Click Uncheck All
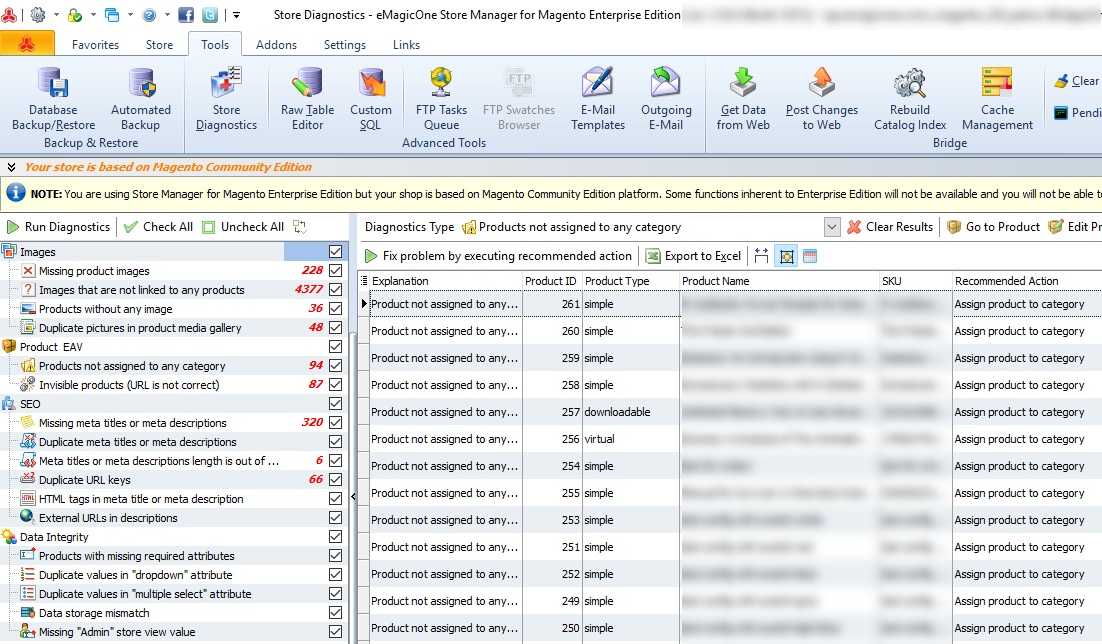Image resolution: width=1102 pixels, height=644 pixels. [x=243, y=227]
